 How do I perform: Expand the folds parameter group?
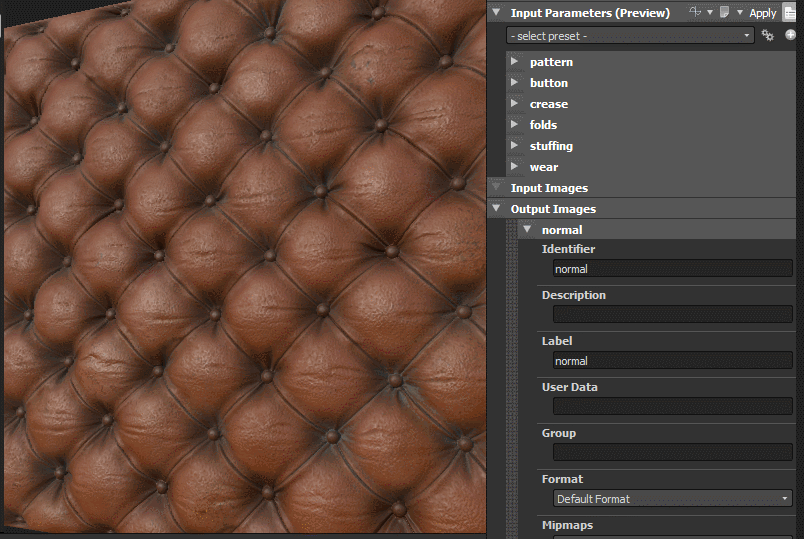514,124
